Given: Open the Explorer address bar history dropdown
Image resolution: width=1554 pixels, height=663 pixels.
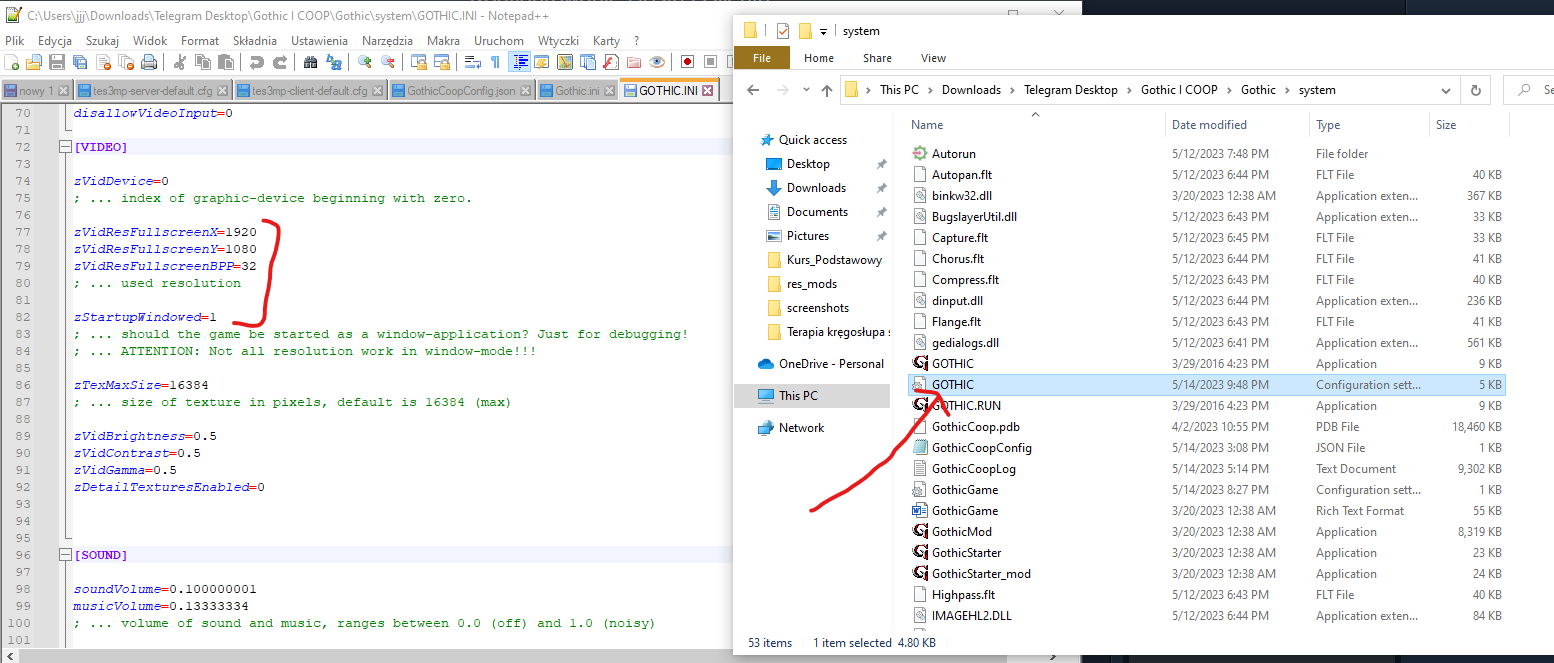Looking at the screenshot, I should click(1445, 90).
